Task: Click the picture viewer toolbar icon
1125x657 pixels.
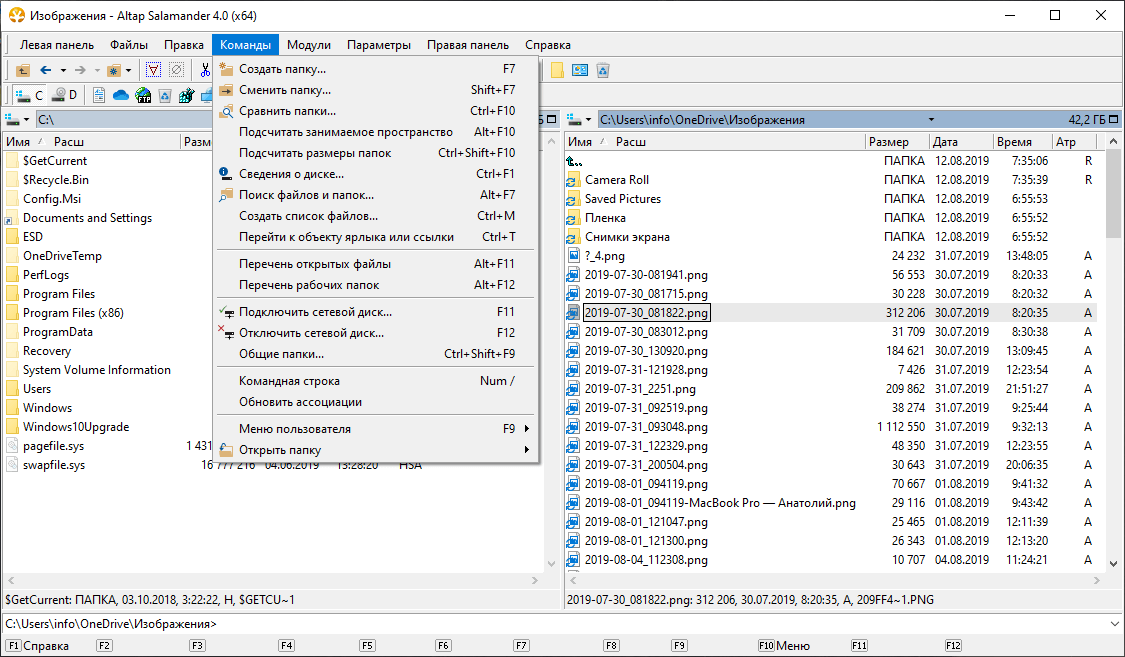Action: [580, 70]
